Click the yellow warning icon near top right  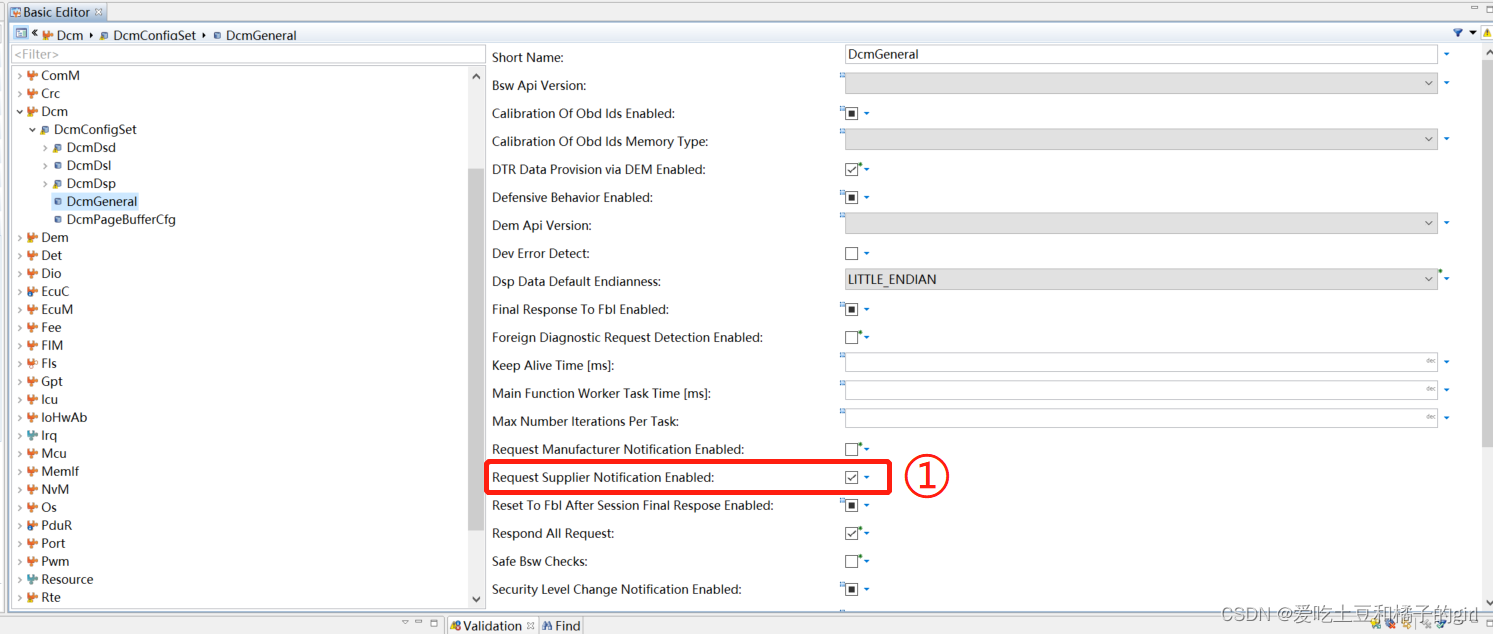[x=1487, y=32]
